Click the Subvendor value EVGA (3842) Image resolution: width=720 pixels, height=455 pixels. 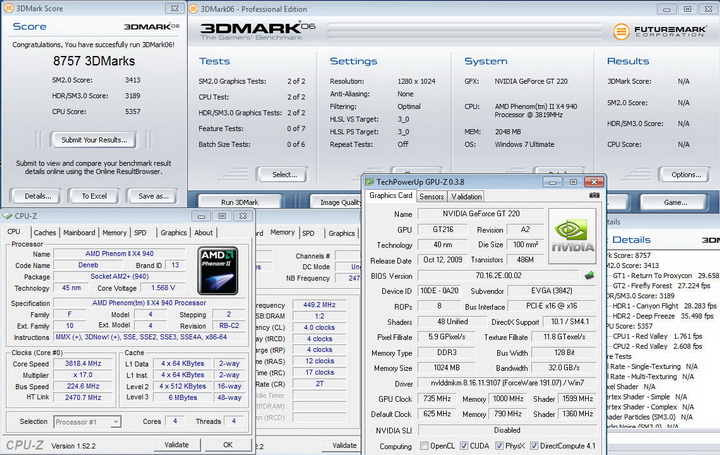pyautogui.click(x=551, y=291)
